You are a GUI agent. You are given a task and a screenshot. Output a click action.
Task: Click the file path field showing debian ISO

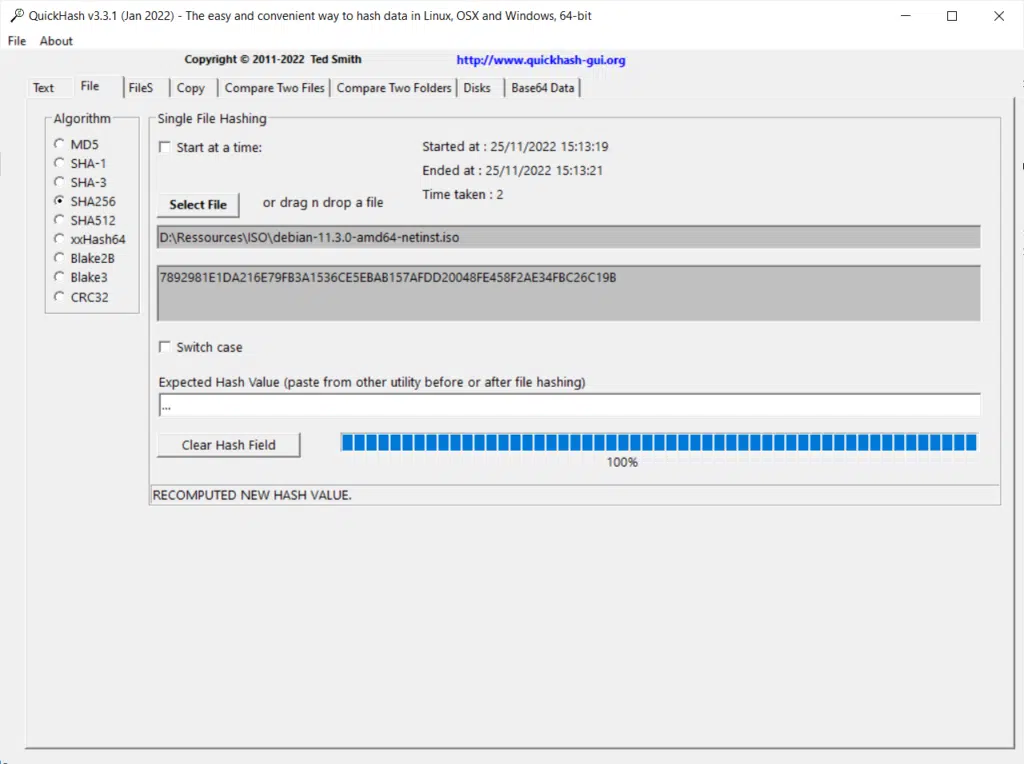[568, 237]
